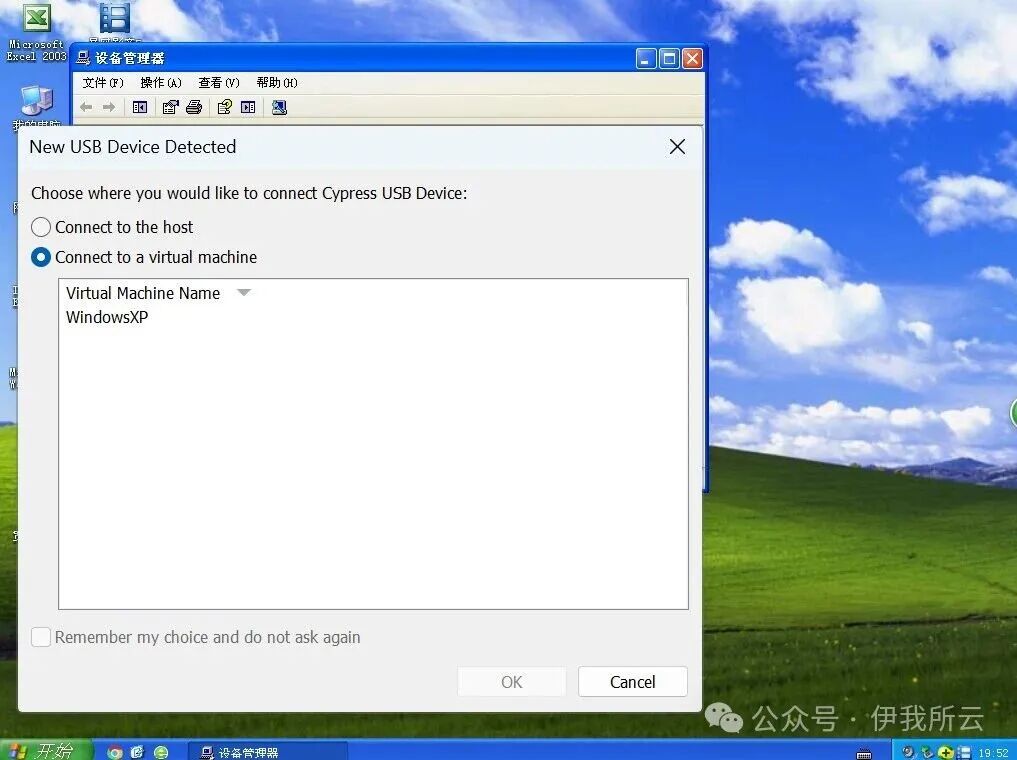Click the Forward arrow in Device Manager toolbar

point(109,107)
